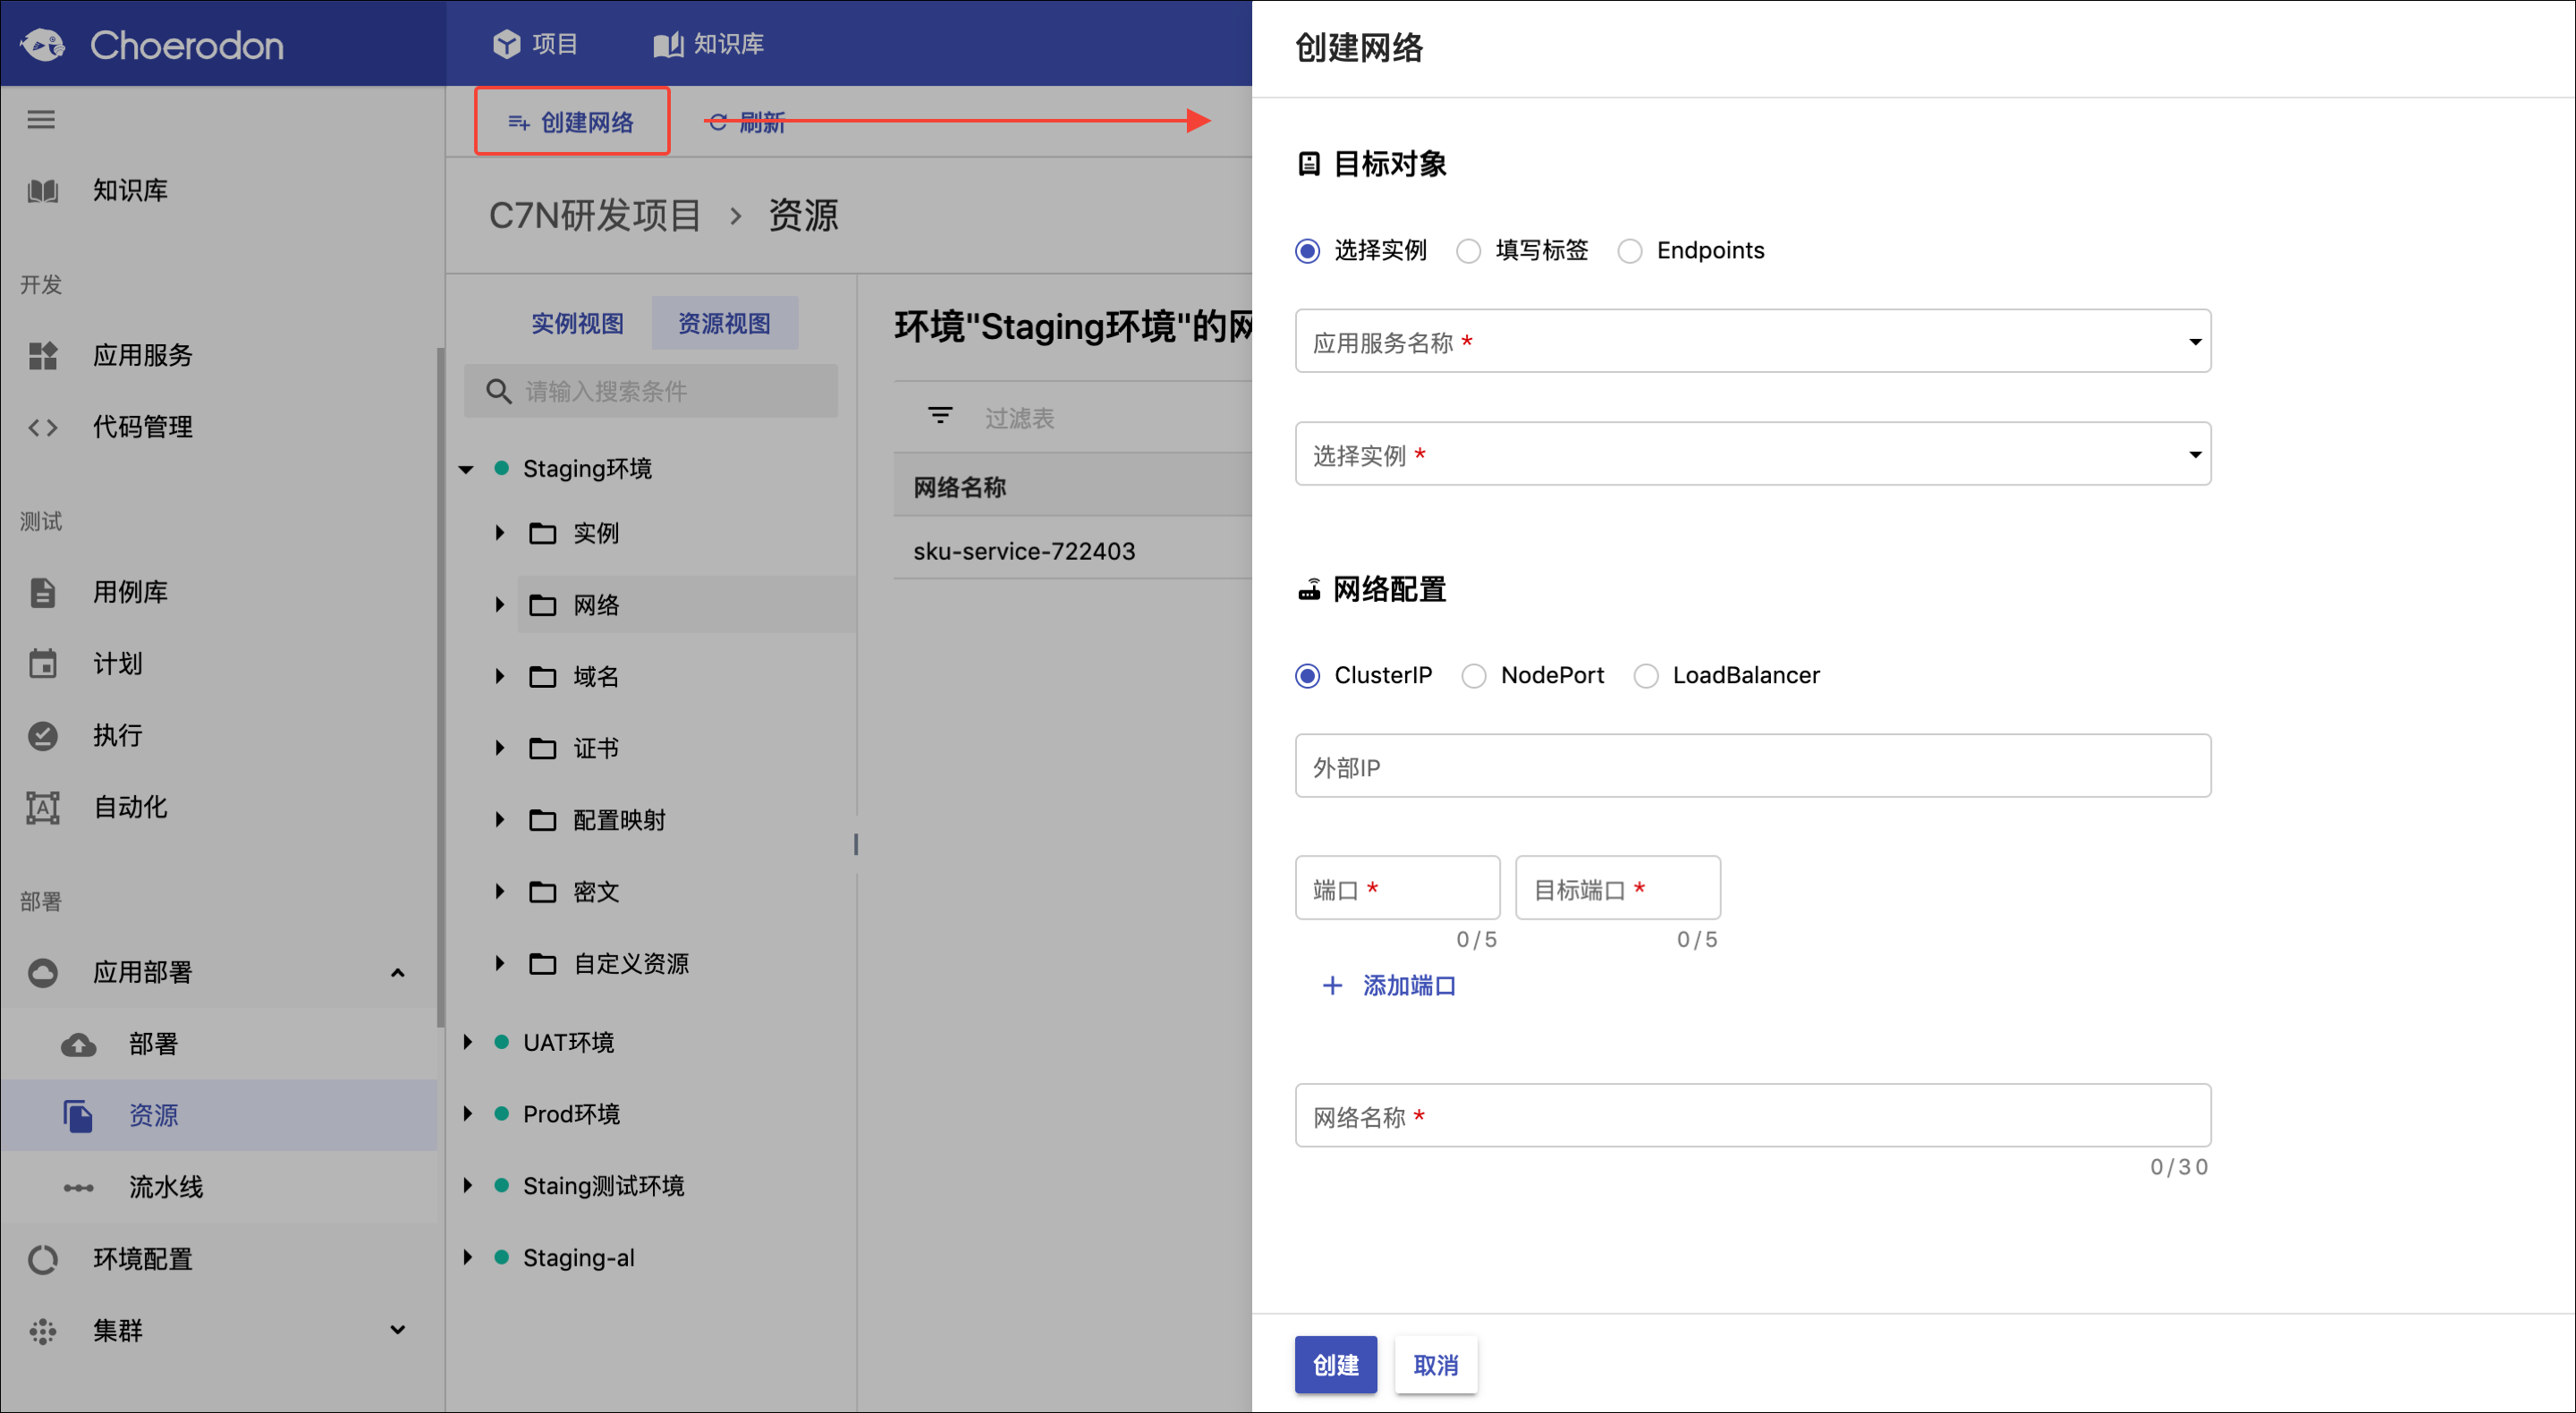
Task: Open the 选择实例 dropdown field
Action: click(1752, 455)
